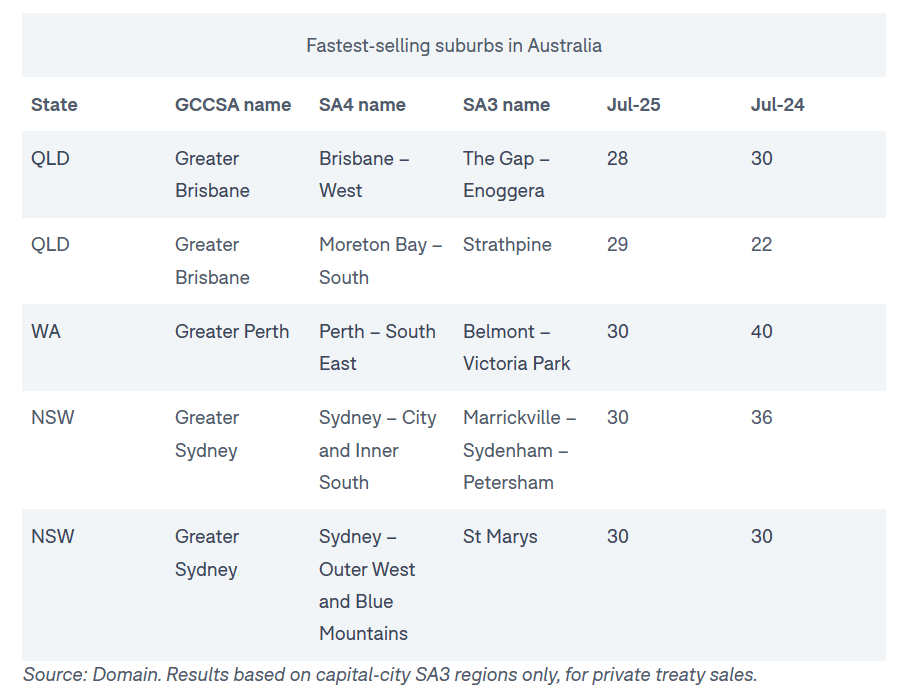Select the St Marys cell

(x=500, y=537)
